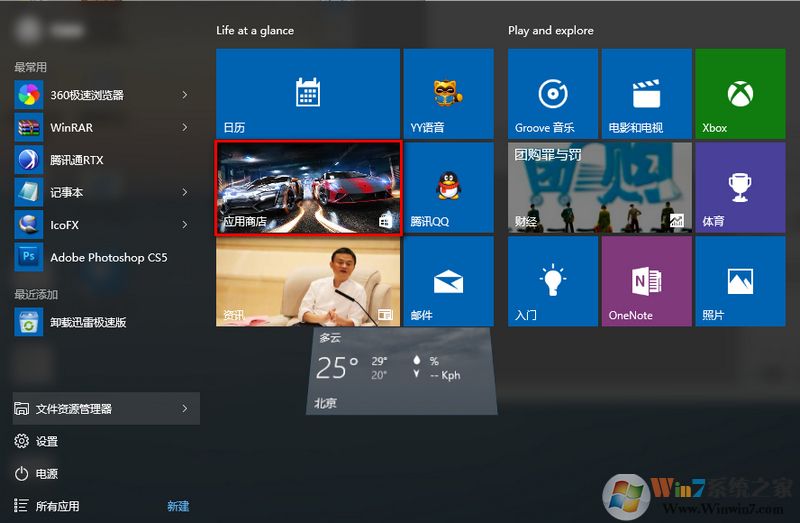
Task: Open the 日历 calendar tile
Action: tap(307, 94)
